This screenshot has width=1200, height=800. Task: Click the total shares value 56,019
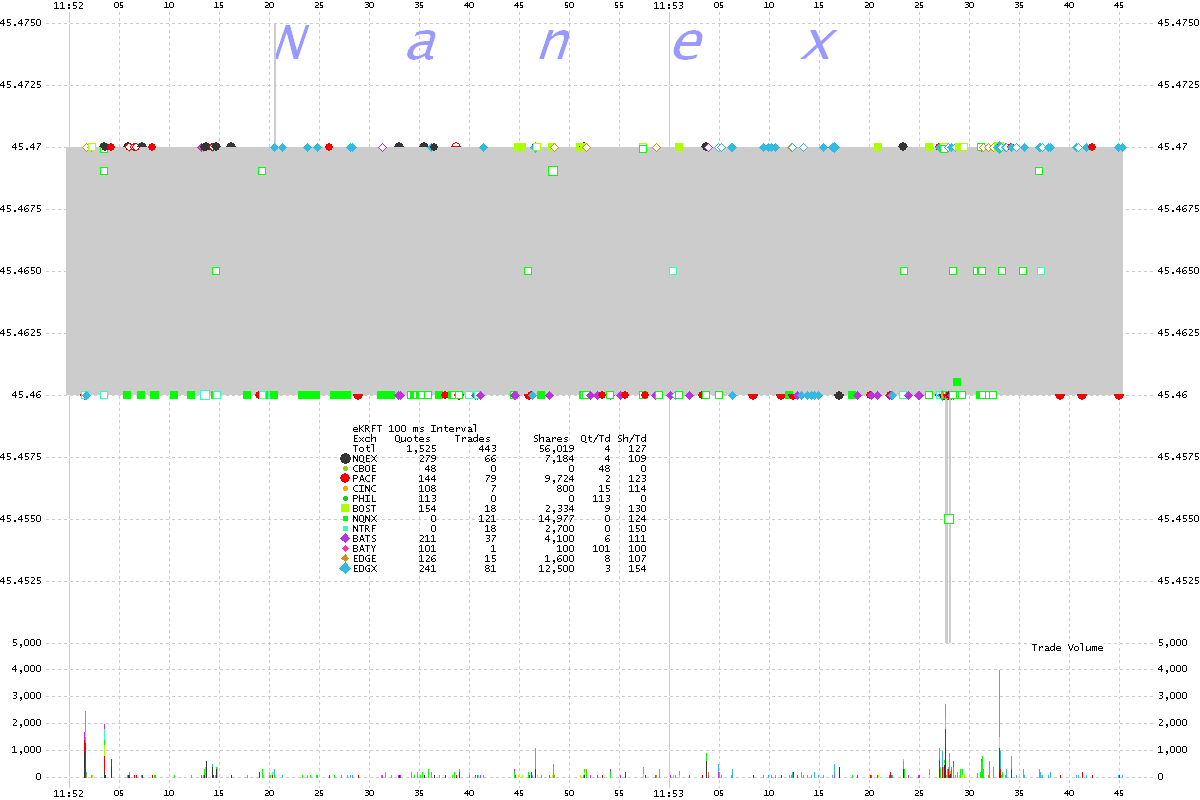(557, 450)
